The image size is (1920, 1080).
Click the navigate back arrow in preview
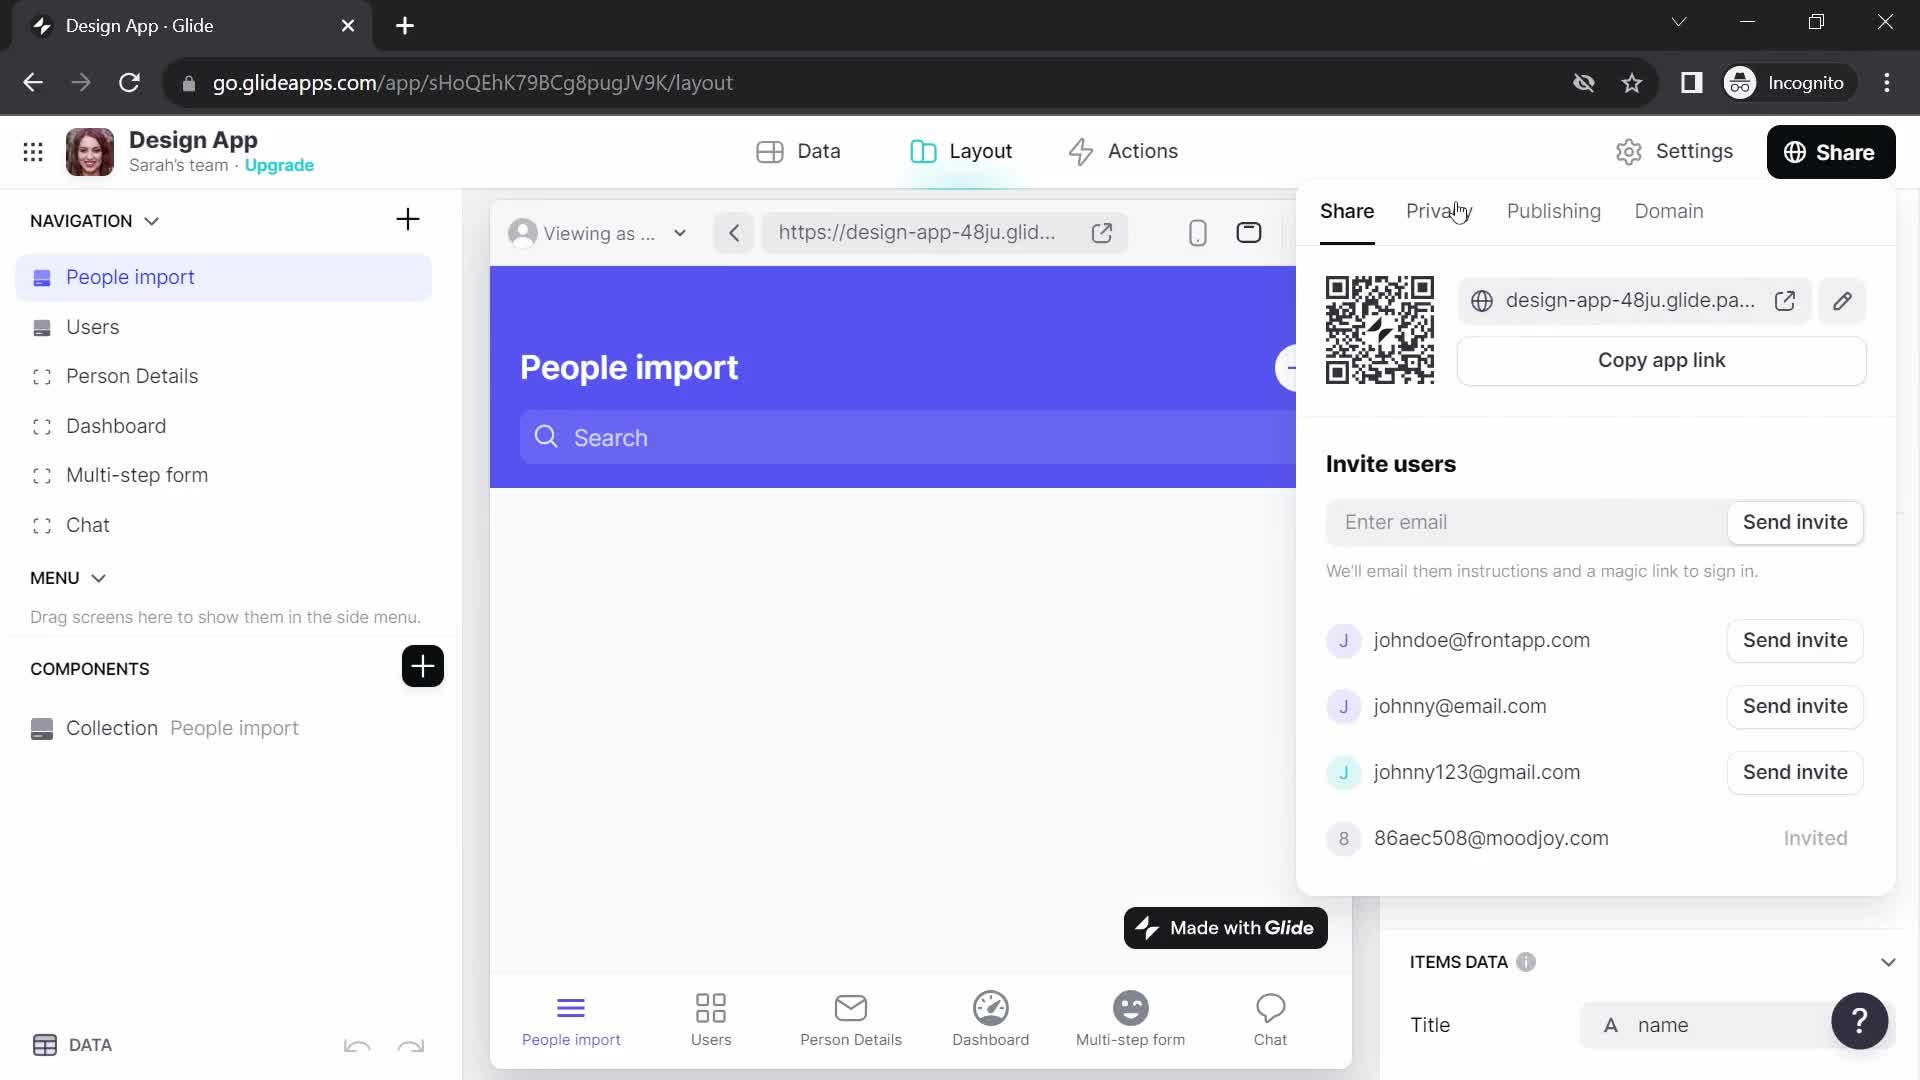pos(733,232)
